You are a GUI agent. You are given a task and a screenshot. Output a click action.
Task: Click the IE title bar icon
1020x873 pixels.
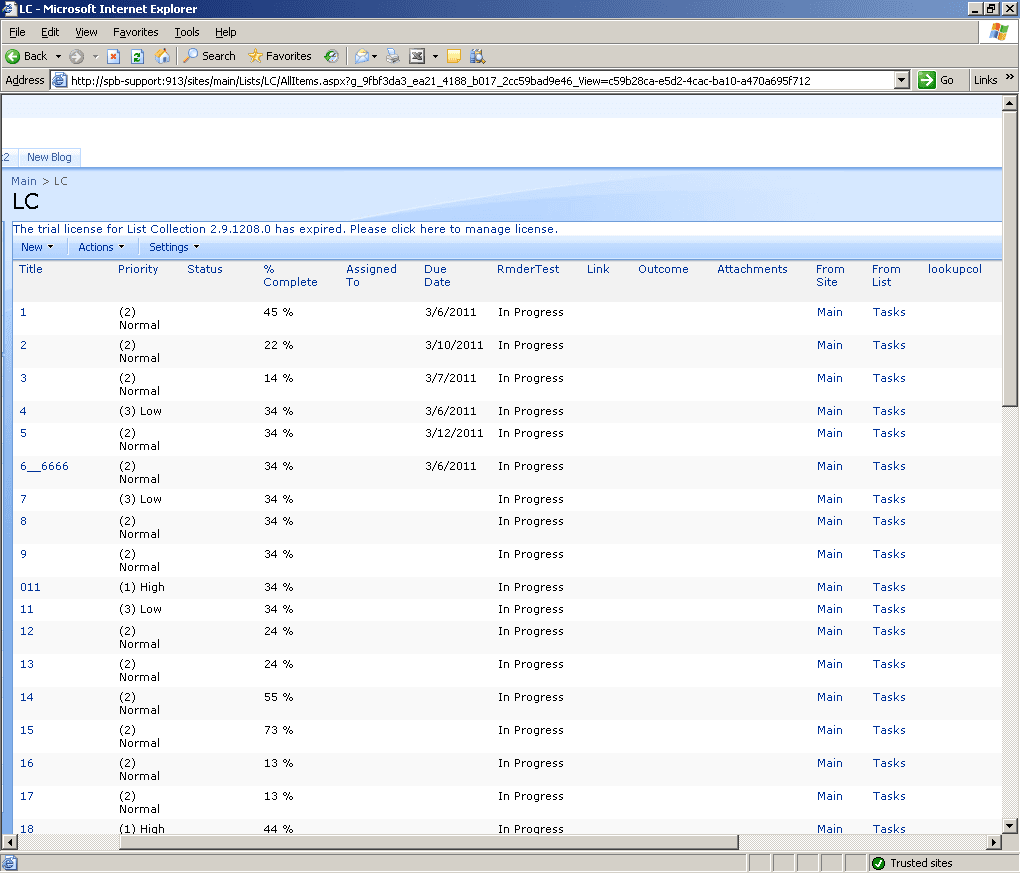tap(9, 9)
